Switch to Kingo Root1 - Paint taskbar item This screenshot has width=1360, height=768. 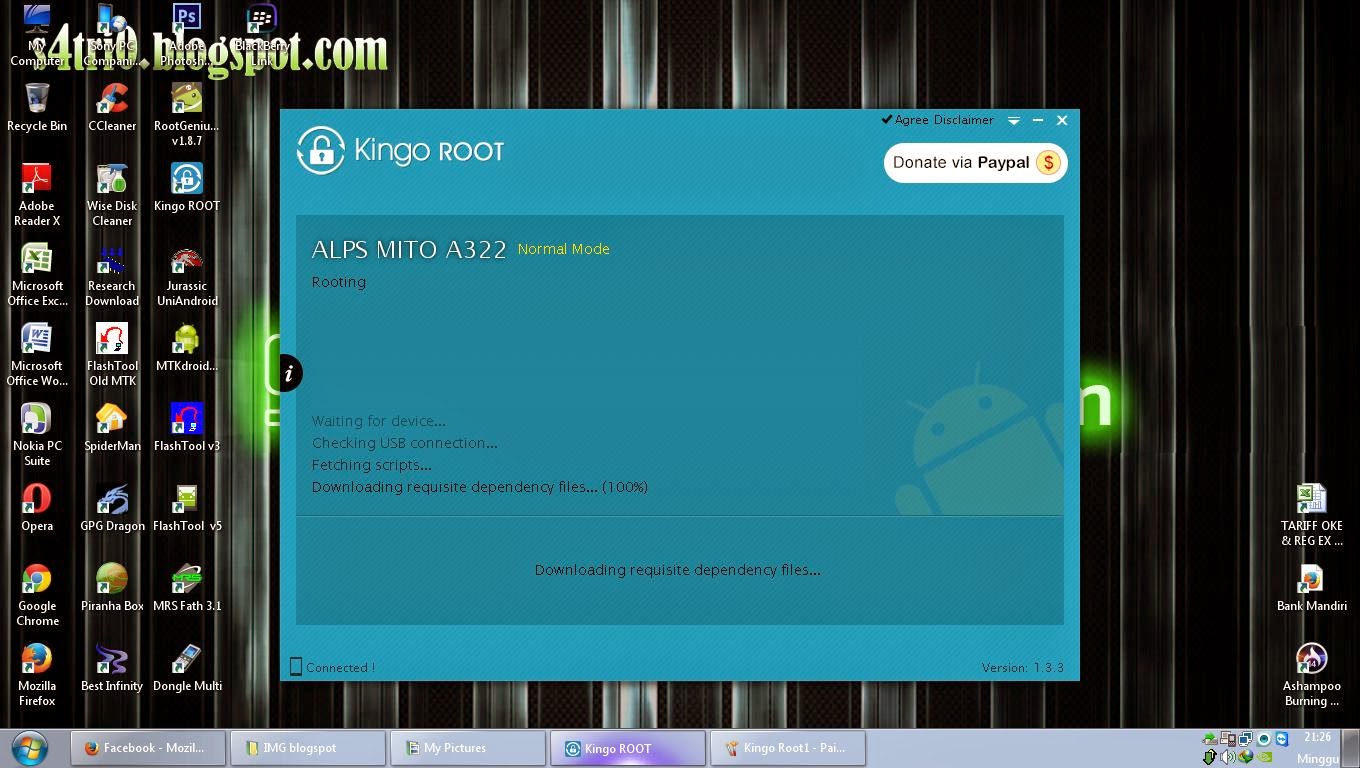point(788,748)
